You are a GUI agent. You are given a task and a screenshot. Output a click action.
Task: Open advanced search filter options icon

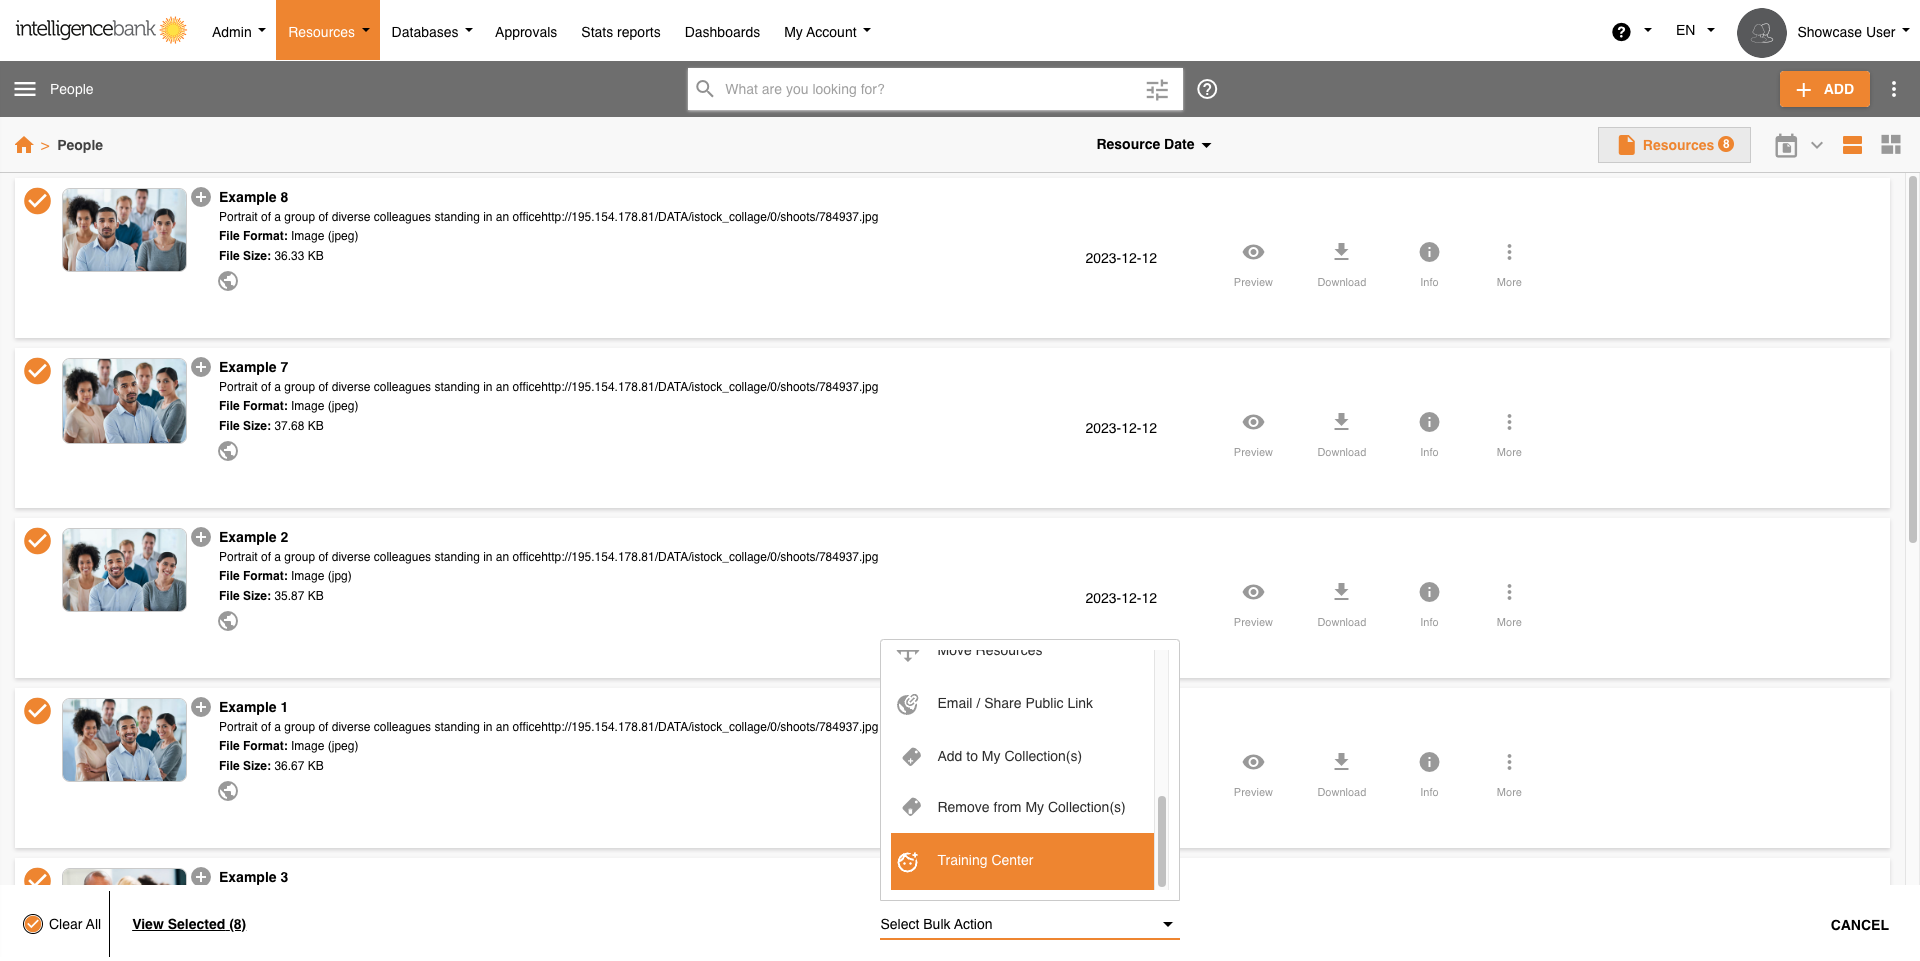click(1156, 90)
